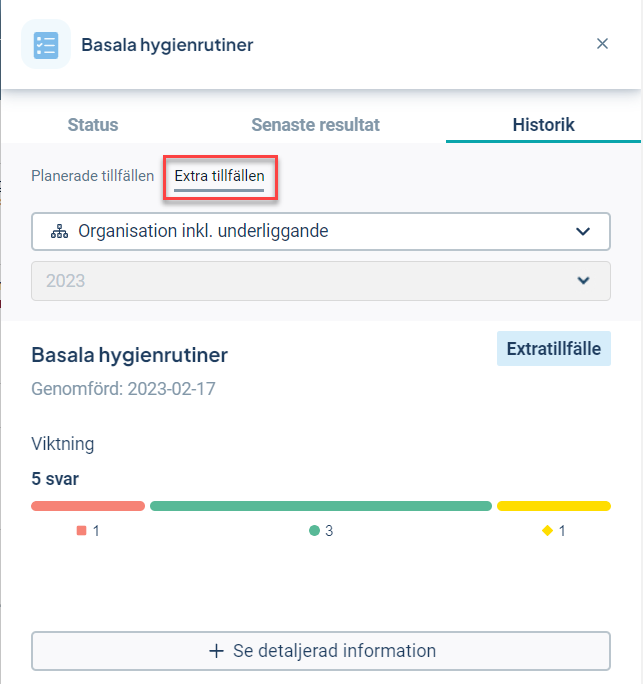Click the Extratillfälle badge
This screenshot has width=643, height=684.
pos(554,349)
